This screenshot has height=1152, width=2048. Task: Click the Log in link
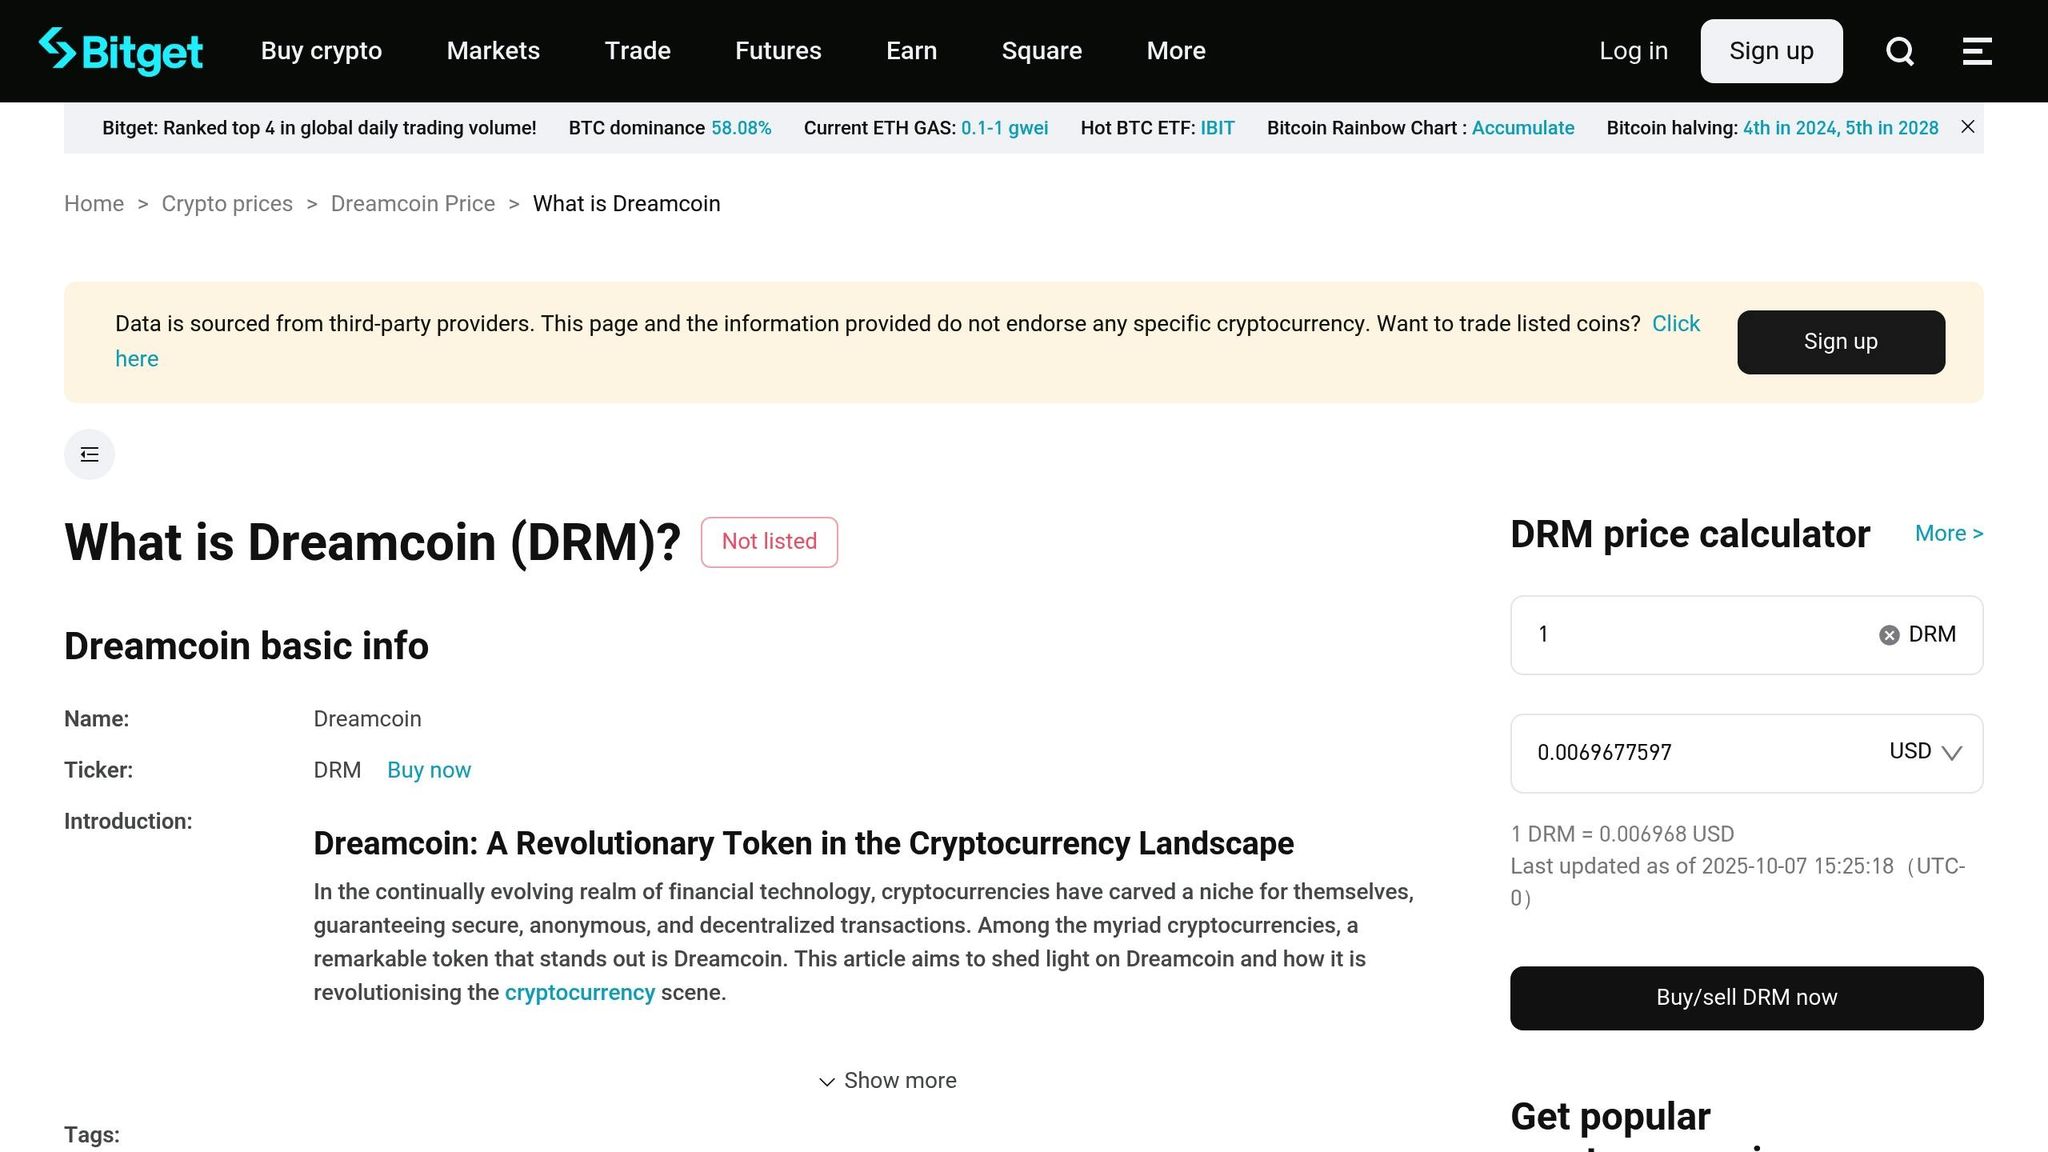click(1633, 51)
